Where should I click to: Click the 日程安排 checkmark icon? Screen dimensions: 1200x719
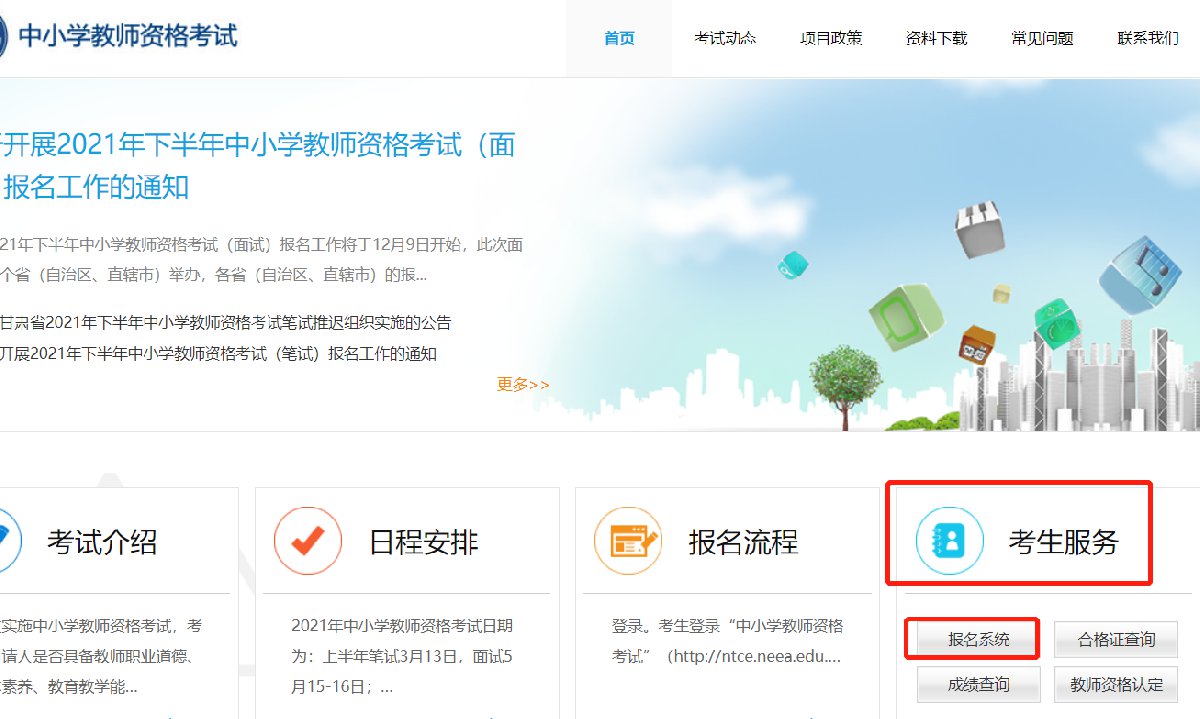308,541
